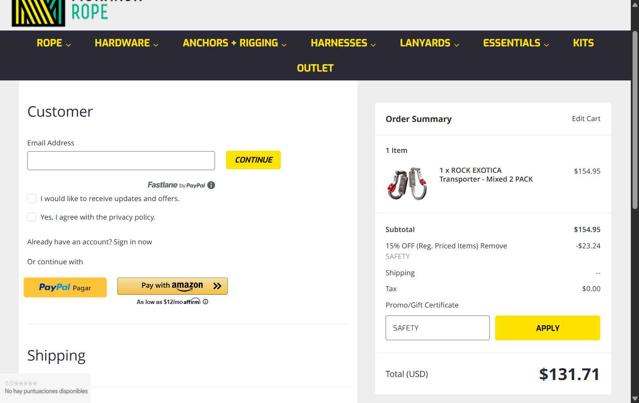
Task: Go to the OUTLET menu item
Action: tap(315, 68)
